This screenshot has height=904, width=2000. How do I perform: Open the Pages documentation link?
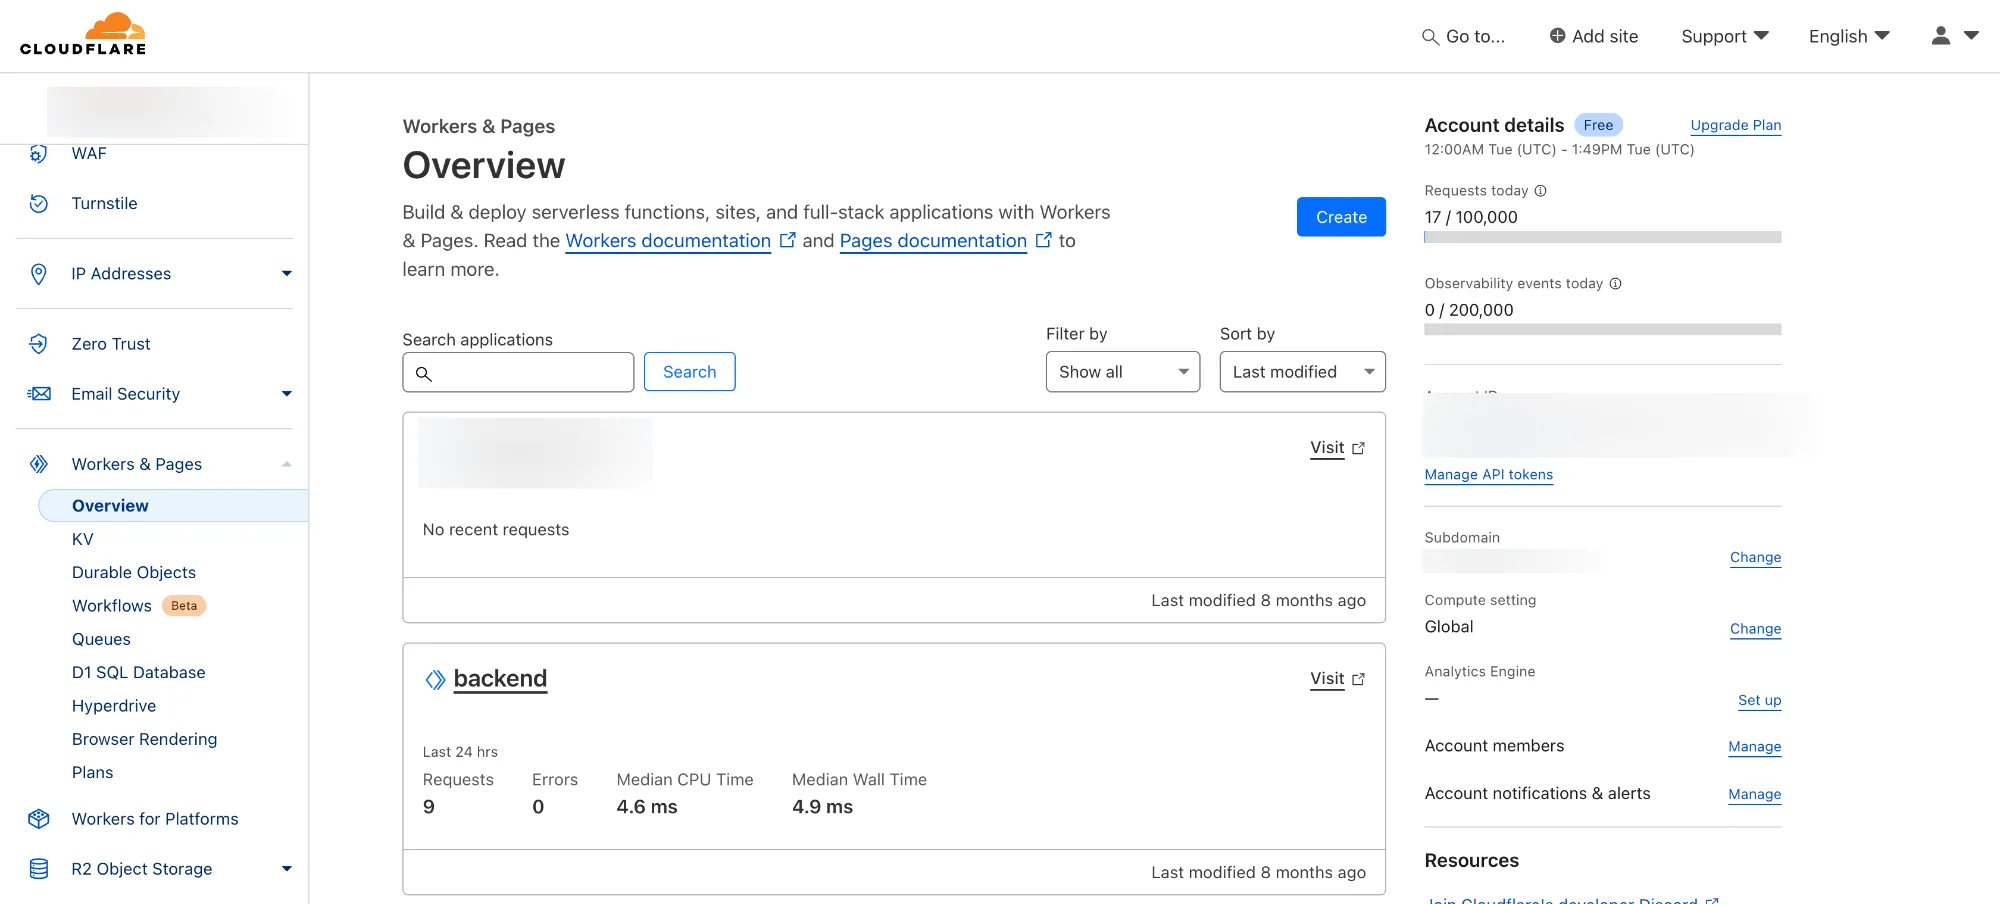coord(933,241)
